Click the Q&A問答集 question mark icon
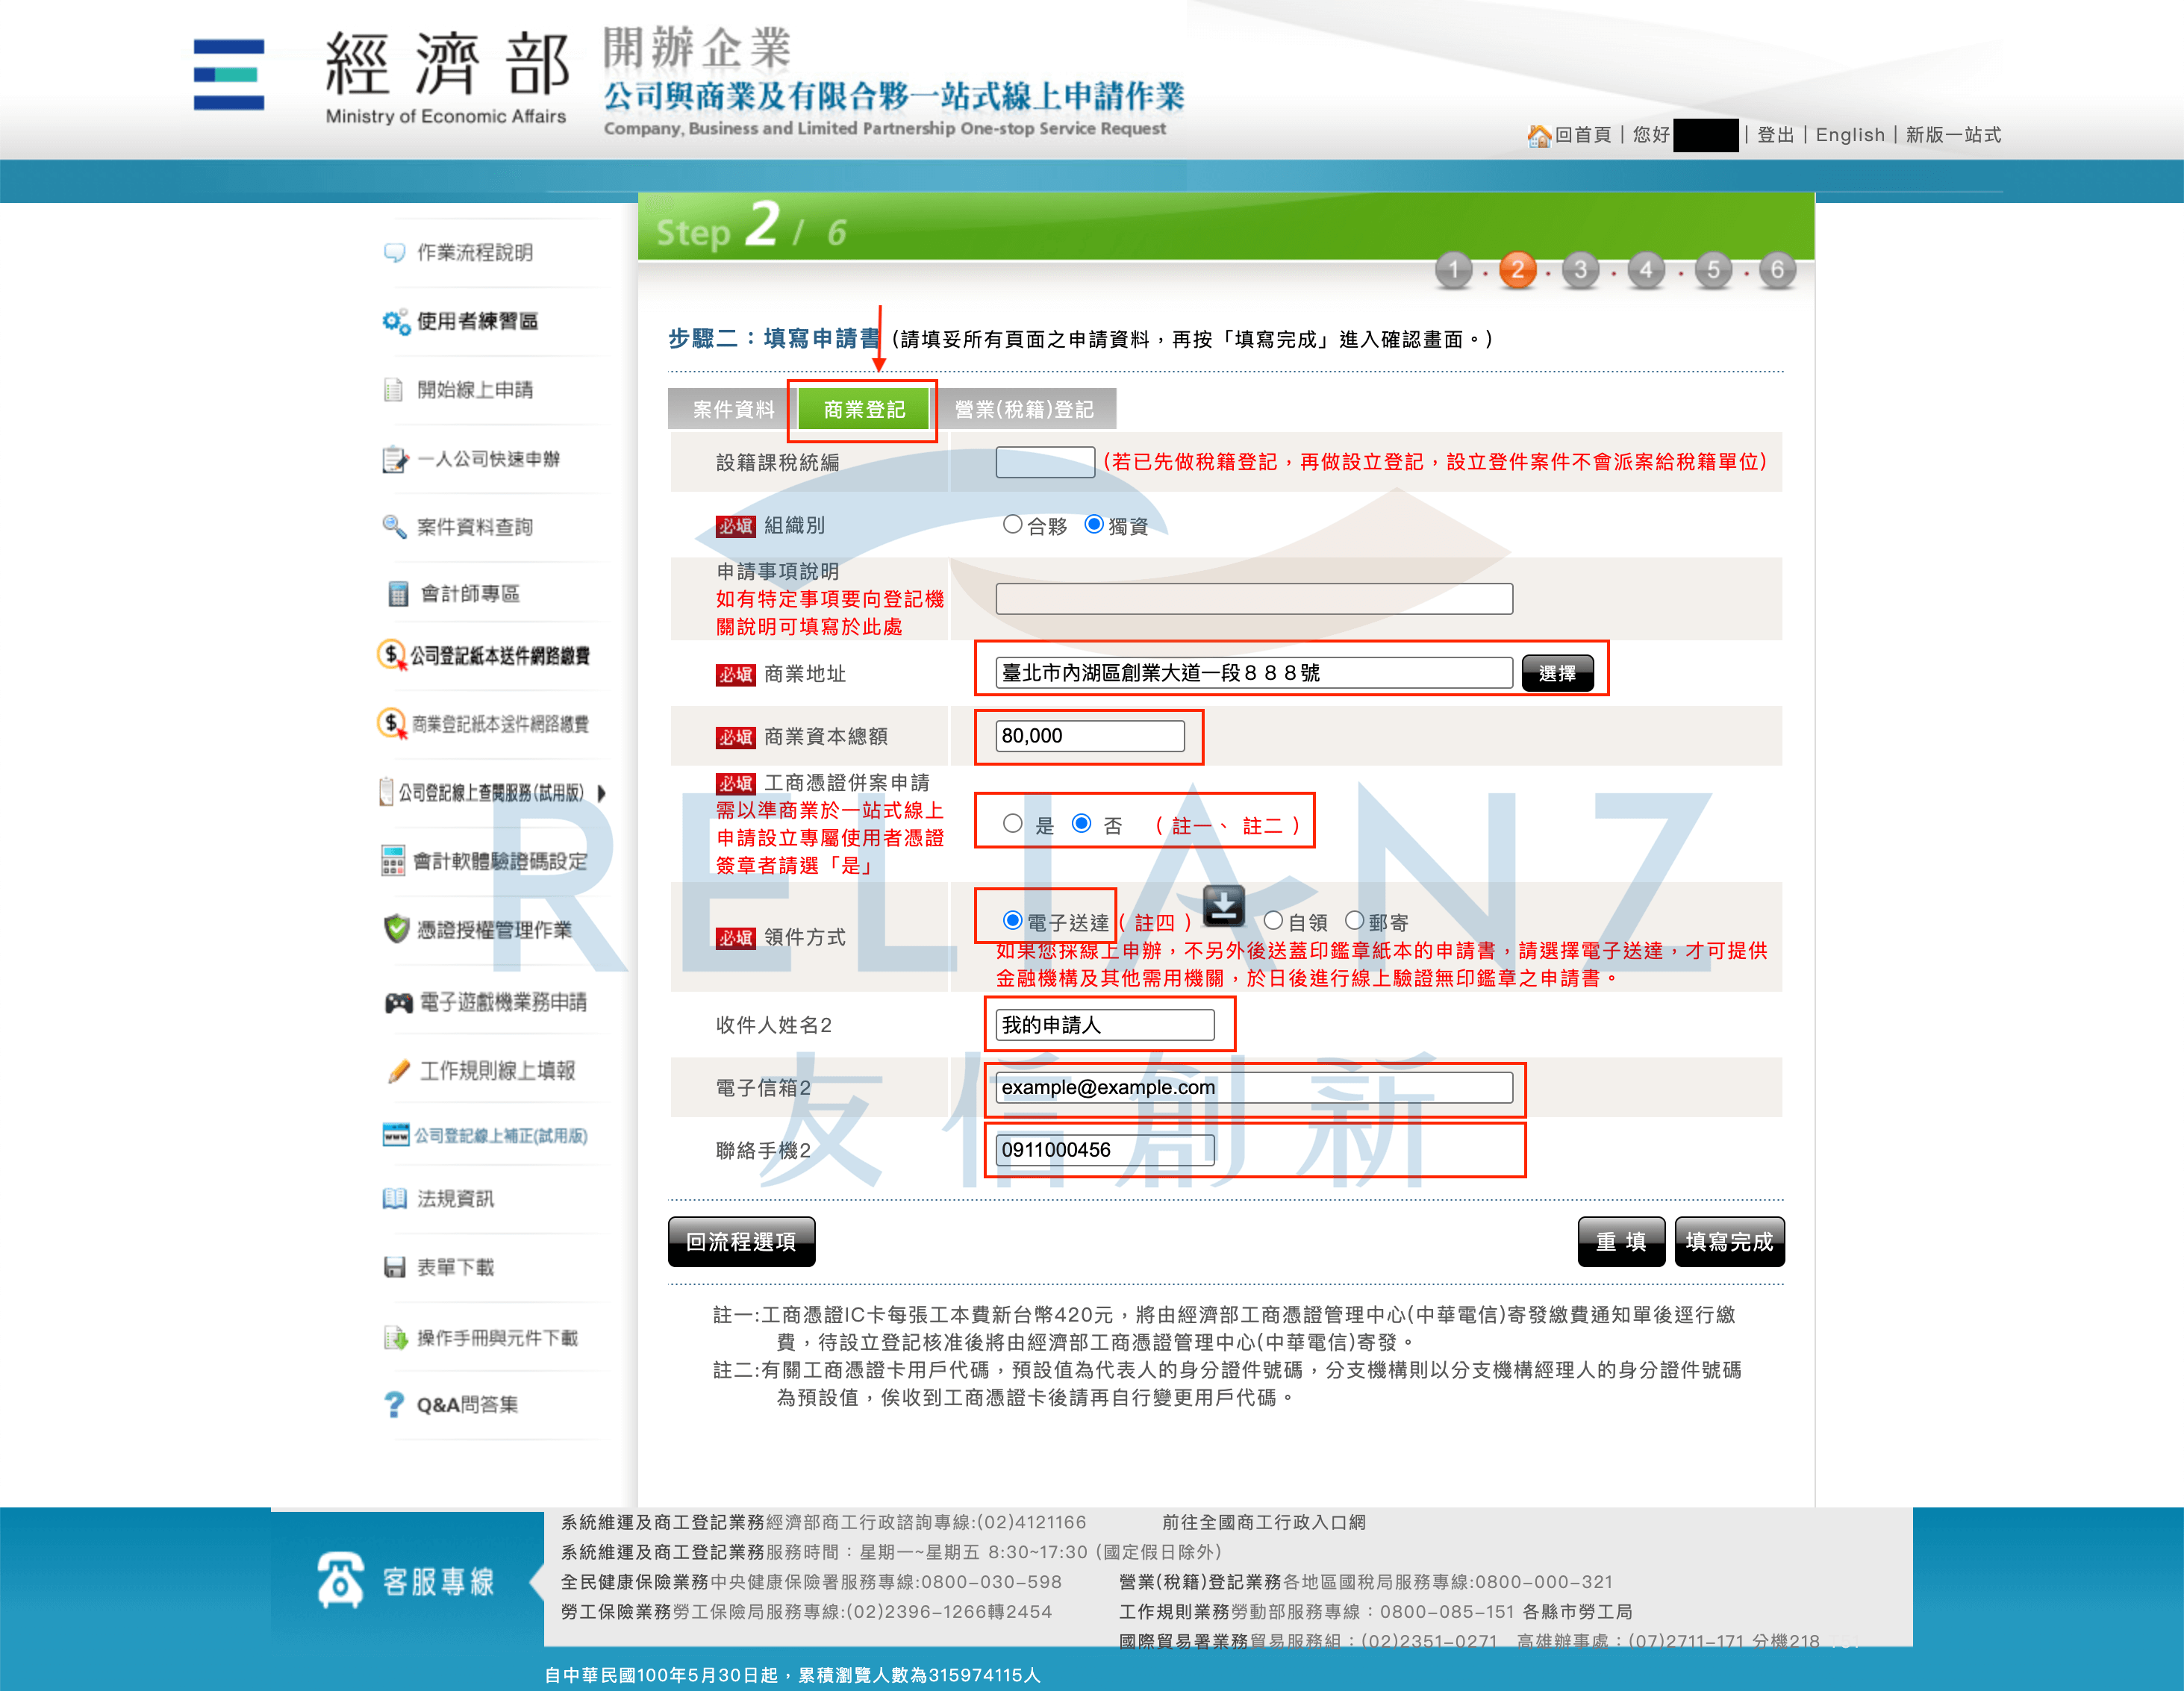Screen dimensions: 2184x1691 (394, 1405)
